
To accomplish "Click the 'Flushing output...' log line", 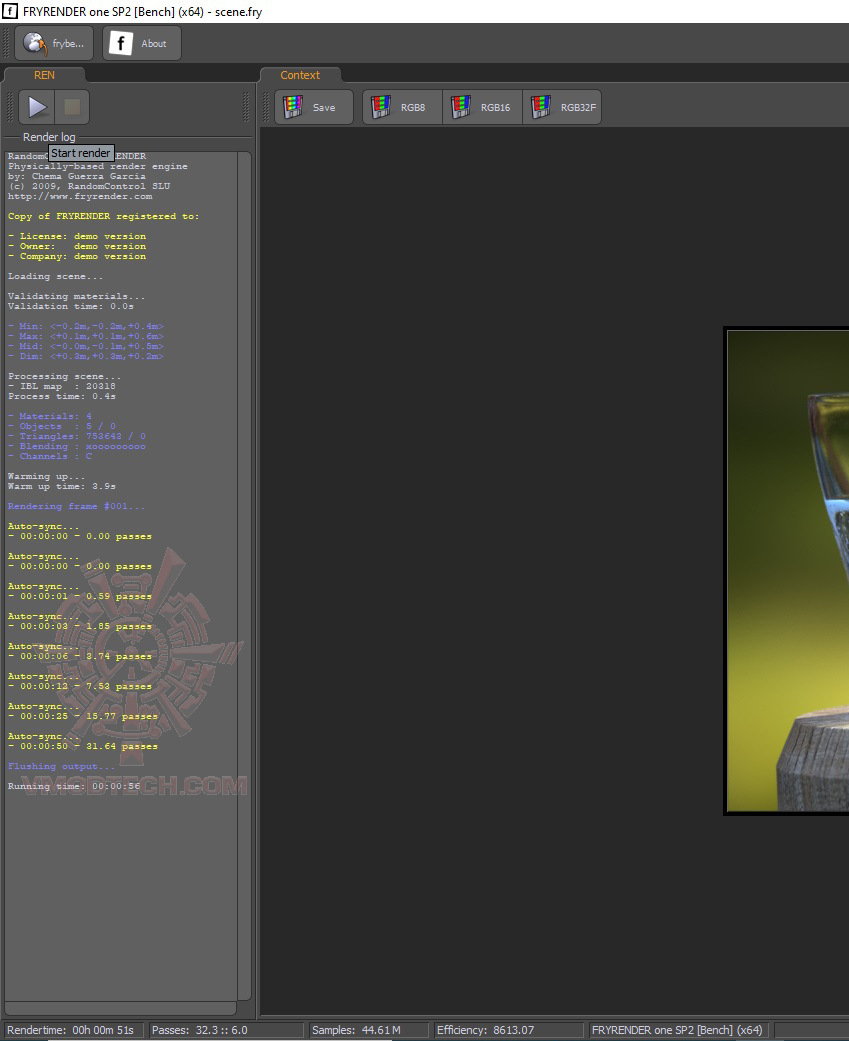I will (x=61, y=766).
